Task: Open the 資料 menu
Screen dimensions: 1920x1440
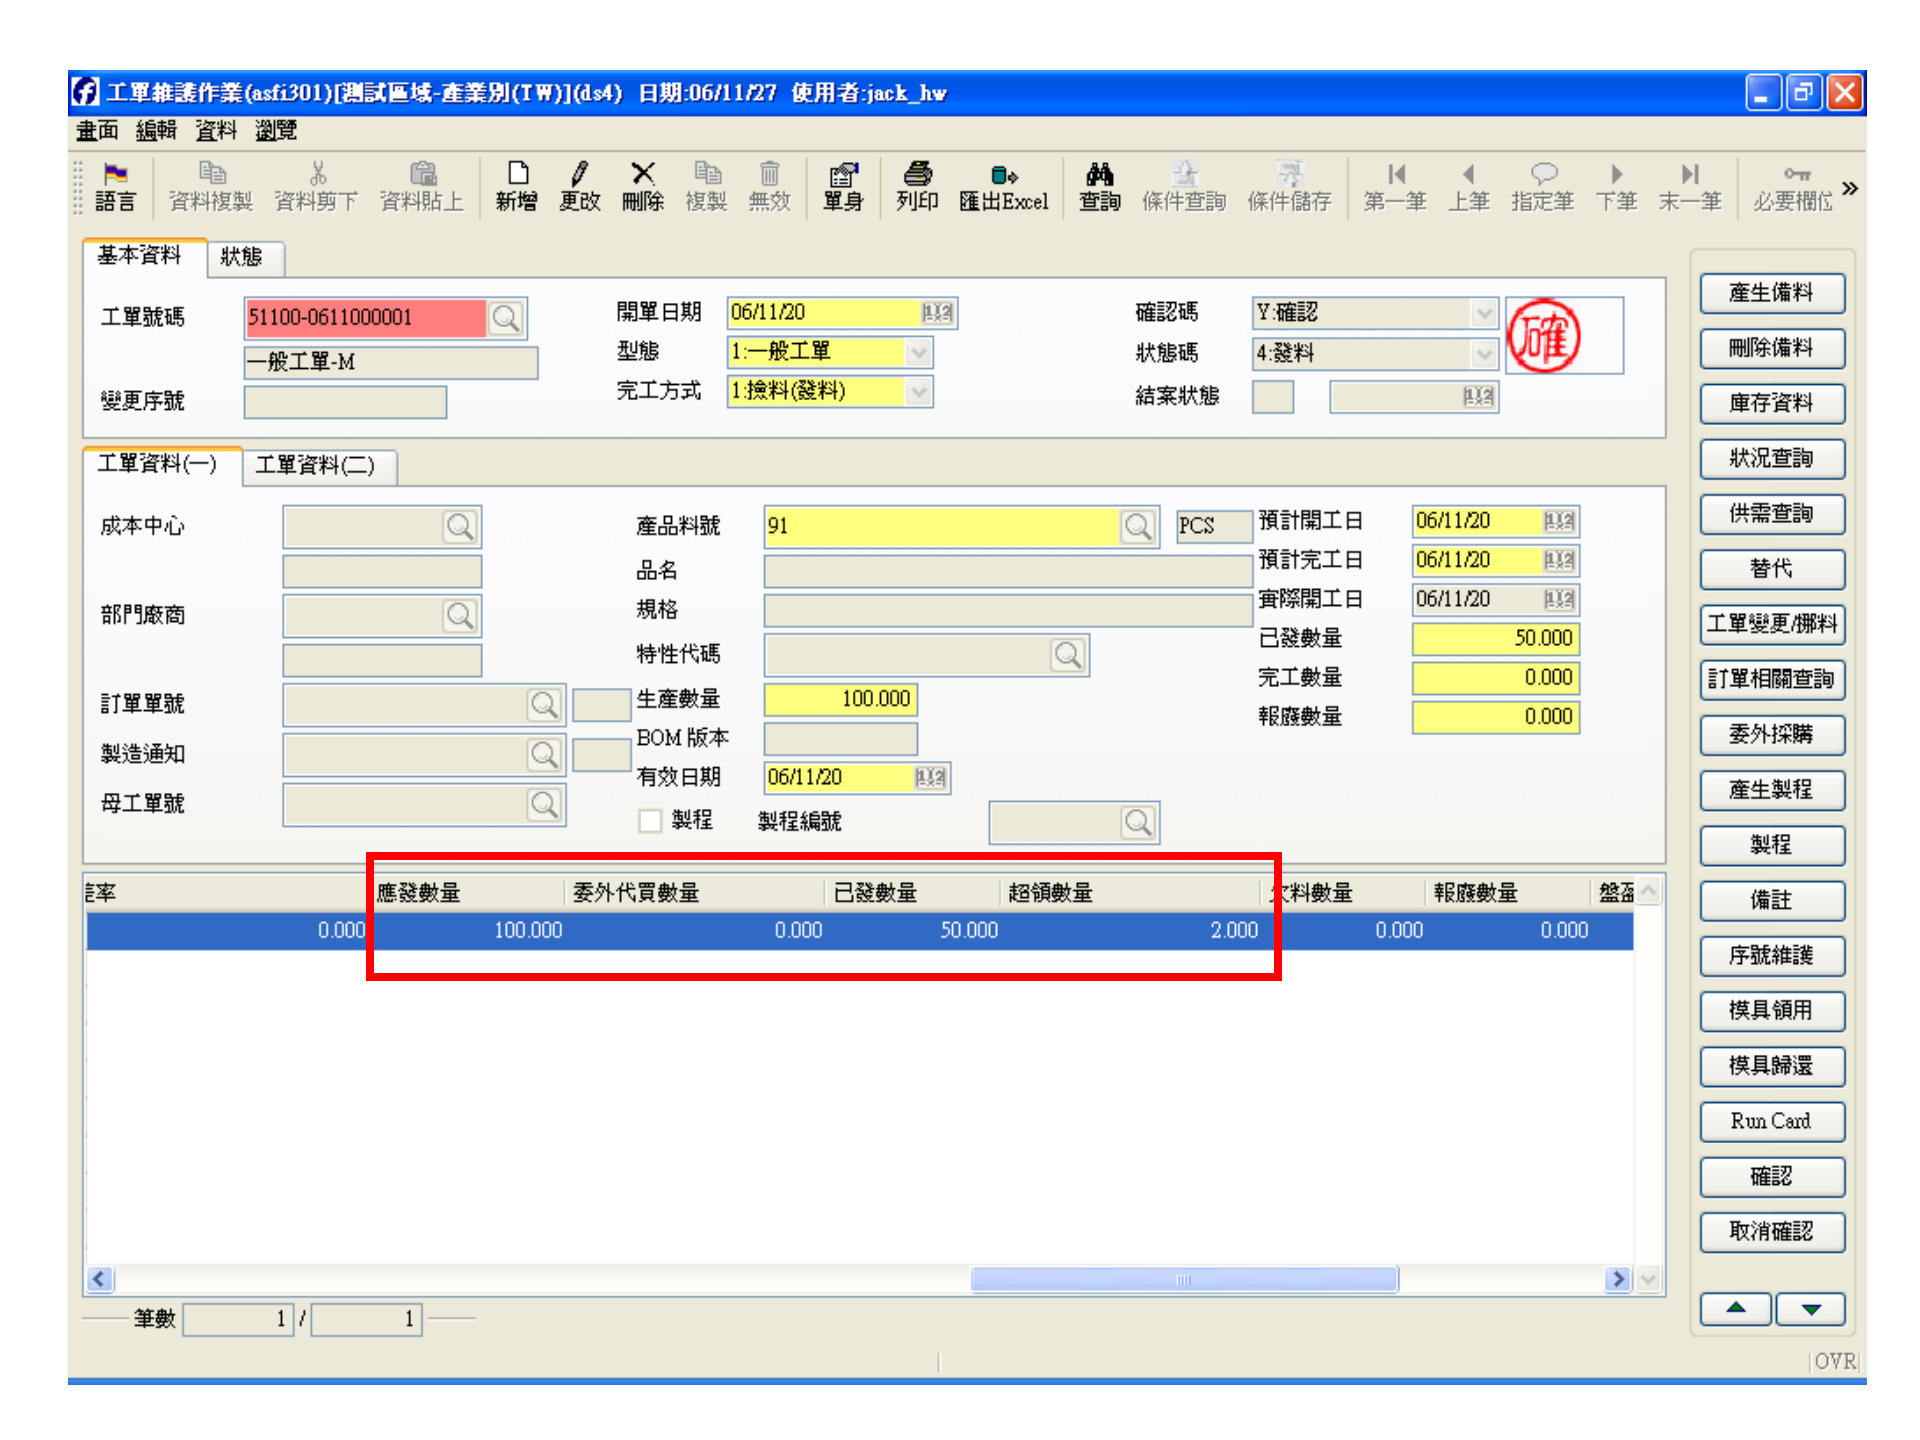Action: pos(214,130)
